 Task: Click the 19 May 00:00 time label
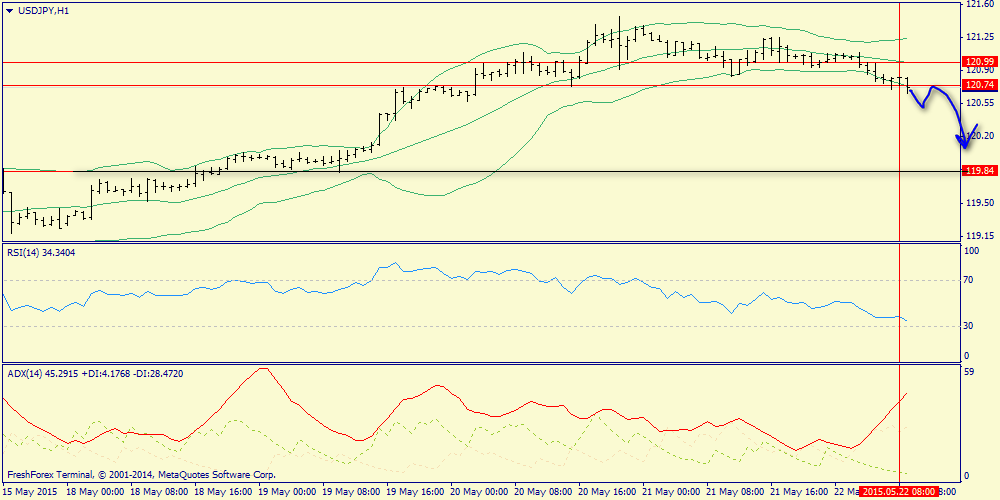tap(286, 492)
